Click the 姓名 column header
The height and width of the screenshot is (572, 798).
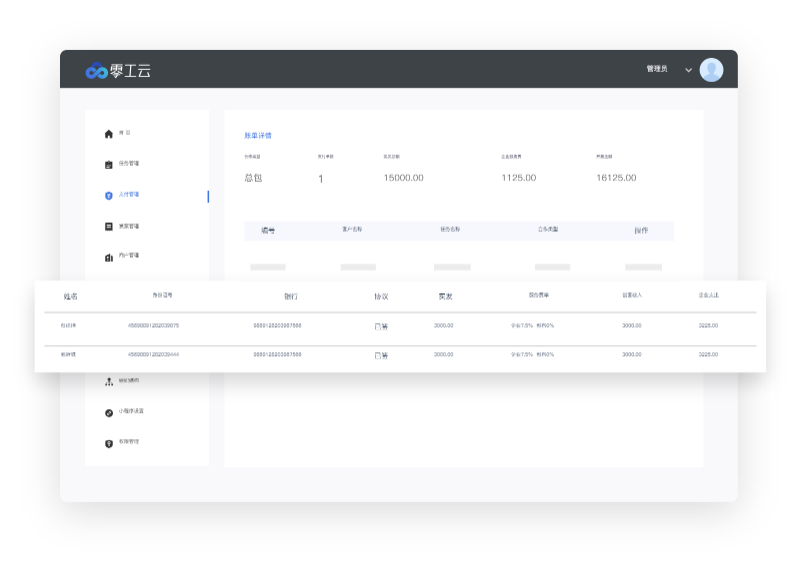pos(70,296)
